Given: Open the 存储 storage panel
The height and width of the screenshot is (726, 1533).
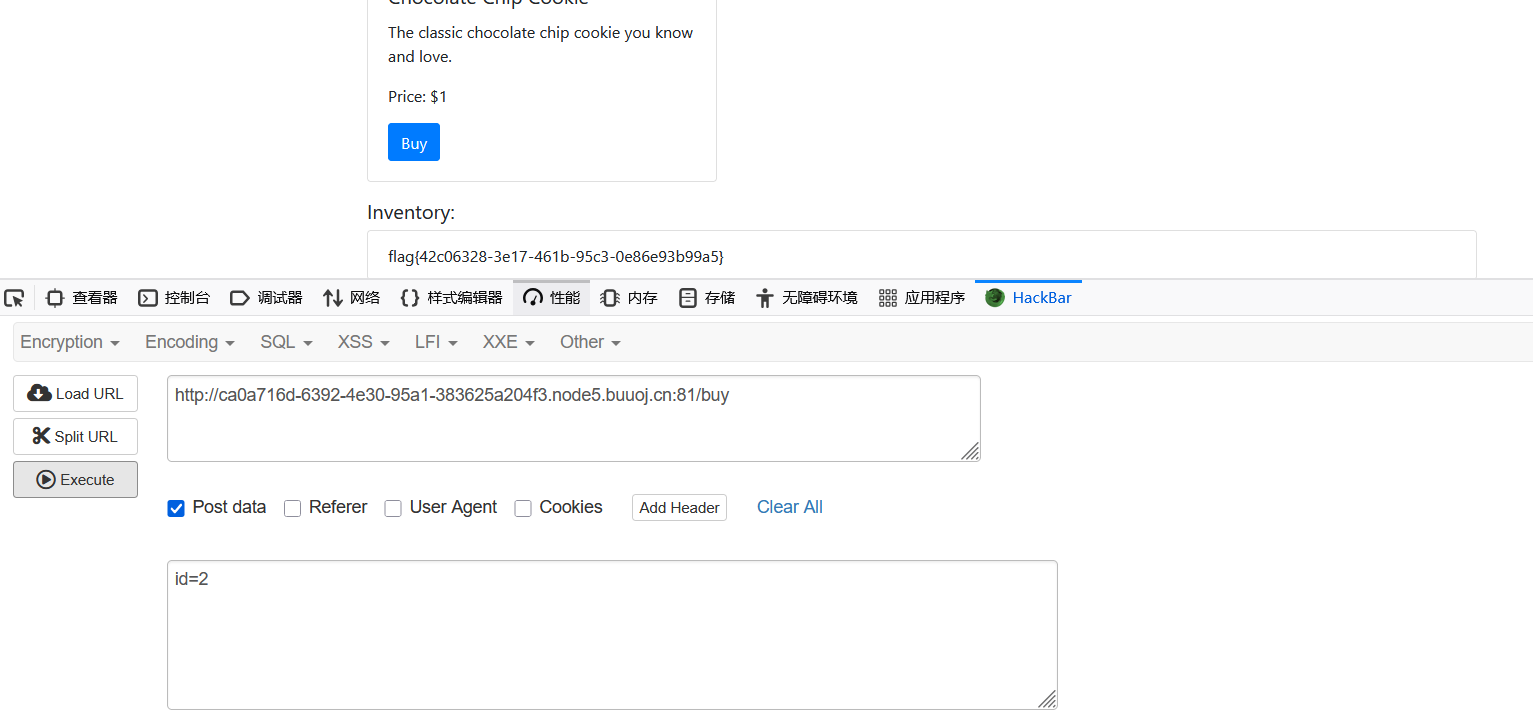Looking at the screenshot, I should tap(707, 298).
